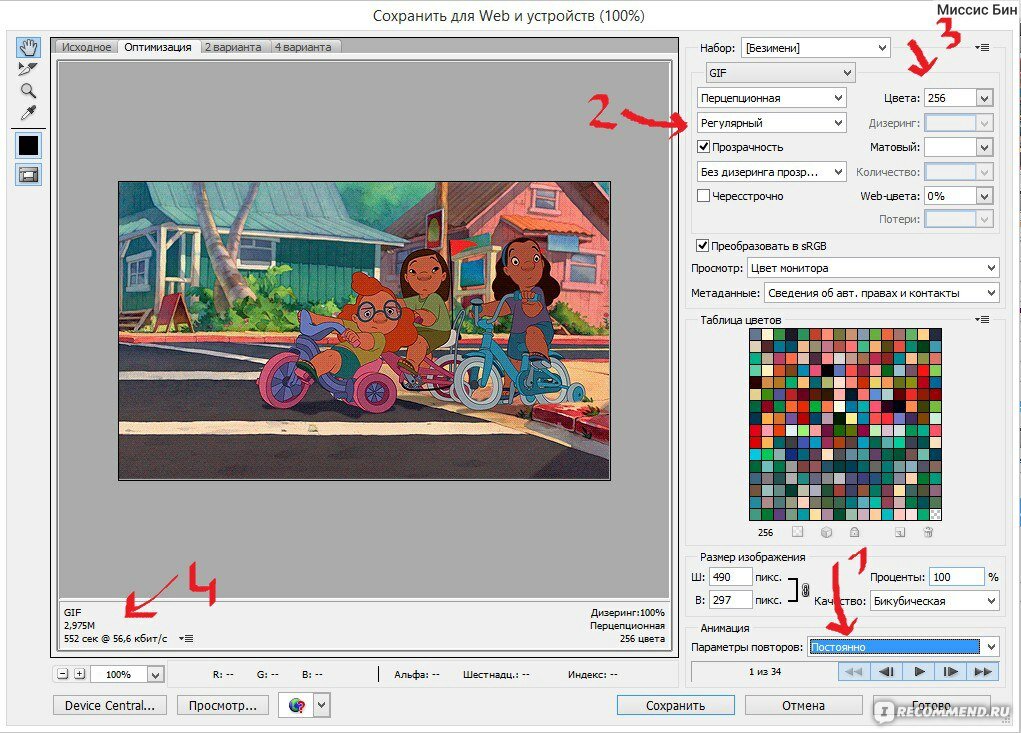The image size is (1021, 733).
Task: Click the lock color icon under color table
Action: point(854,532)
